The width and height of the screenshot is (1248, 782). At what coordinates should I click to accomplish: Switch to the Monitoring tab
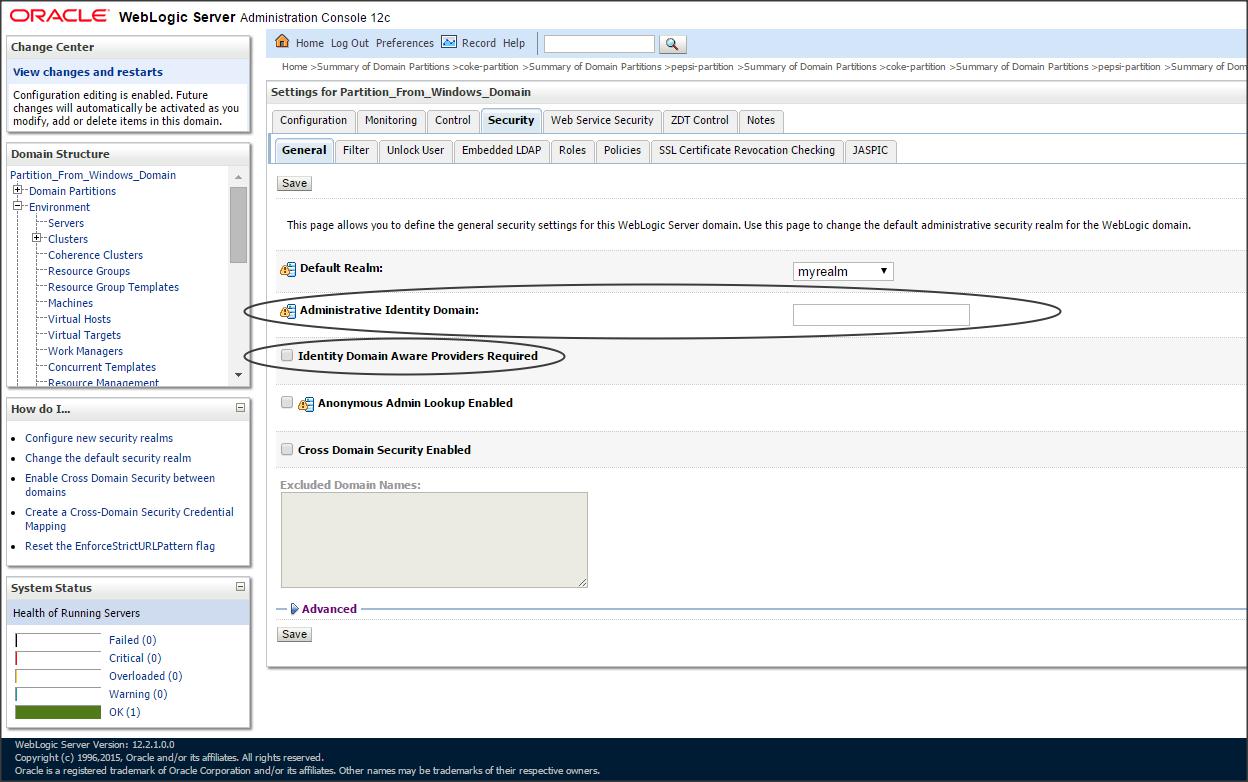tap(390, 120)
